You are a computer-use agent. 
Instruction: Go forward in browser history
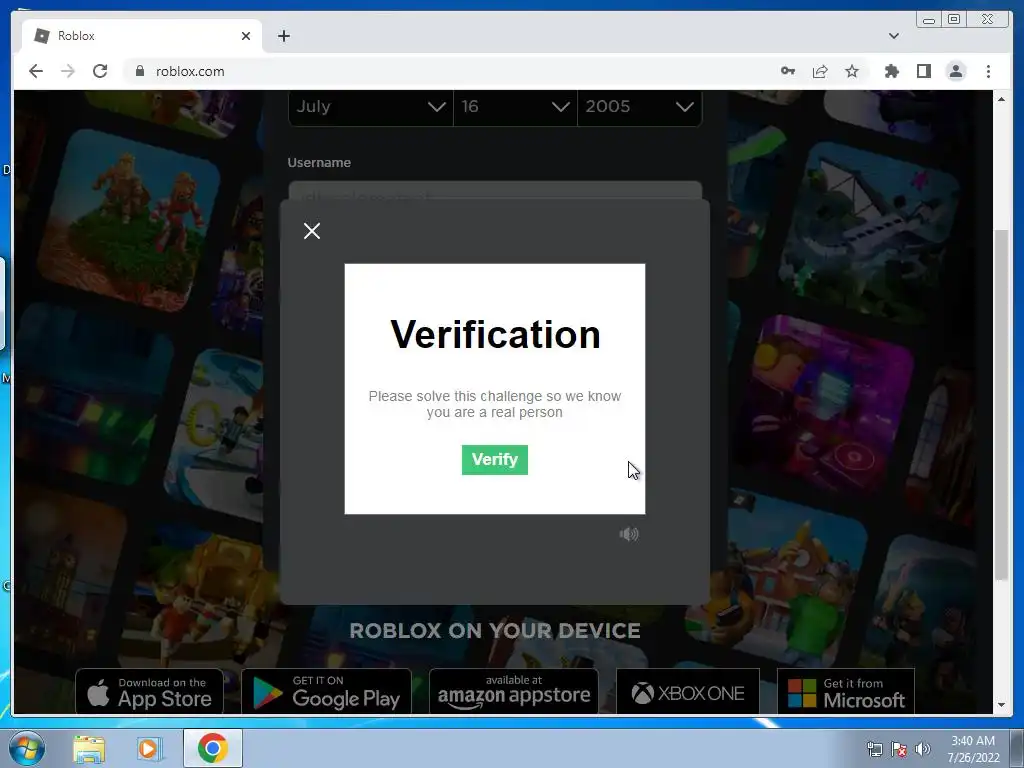pyautogui.click(x=68, y=71)
